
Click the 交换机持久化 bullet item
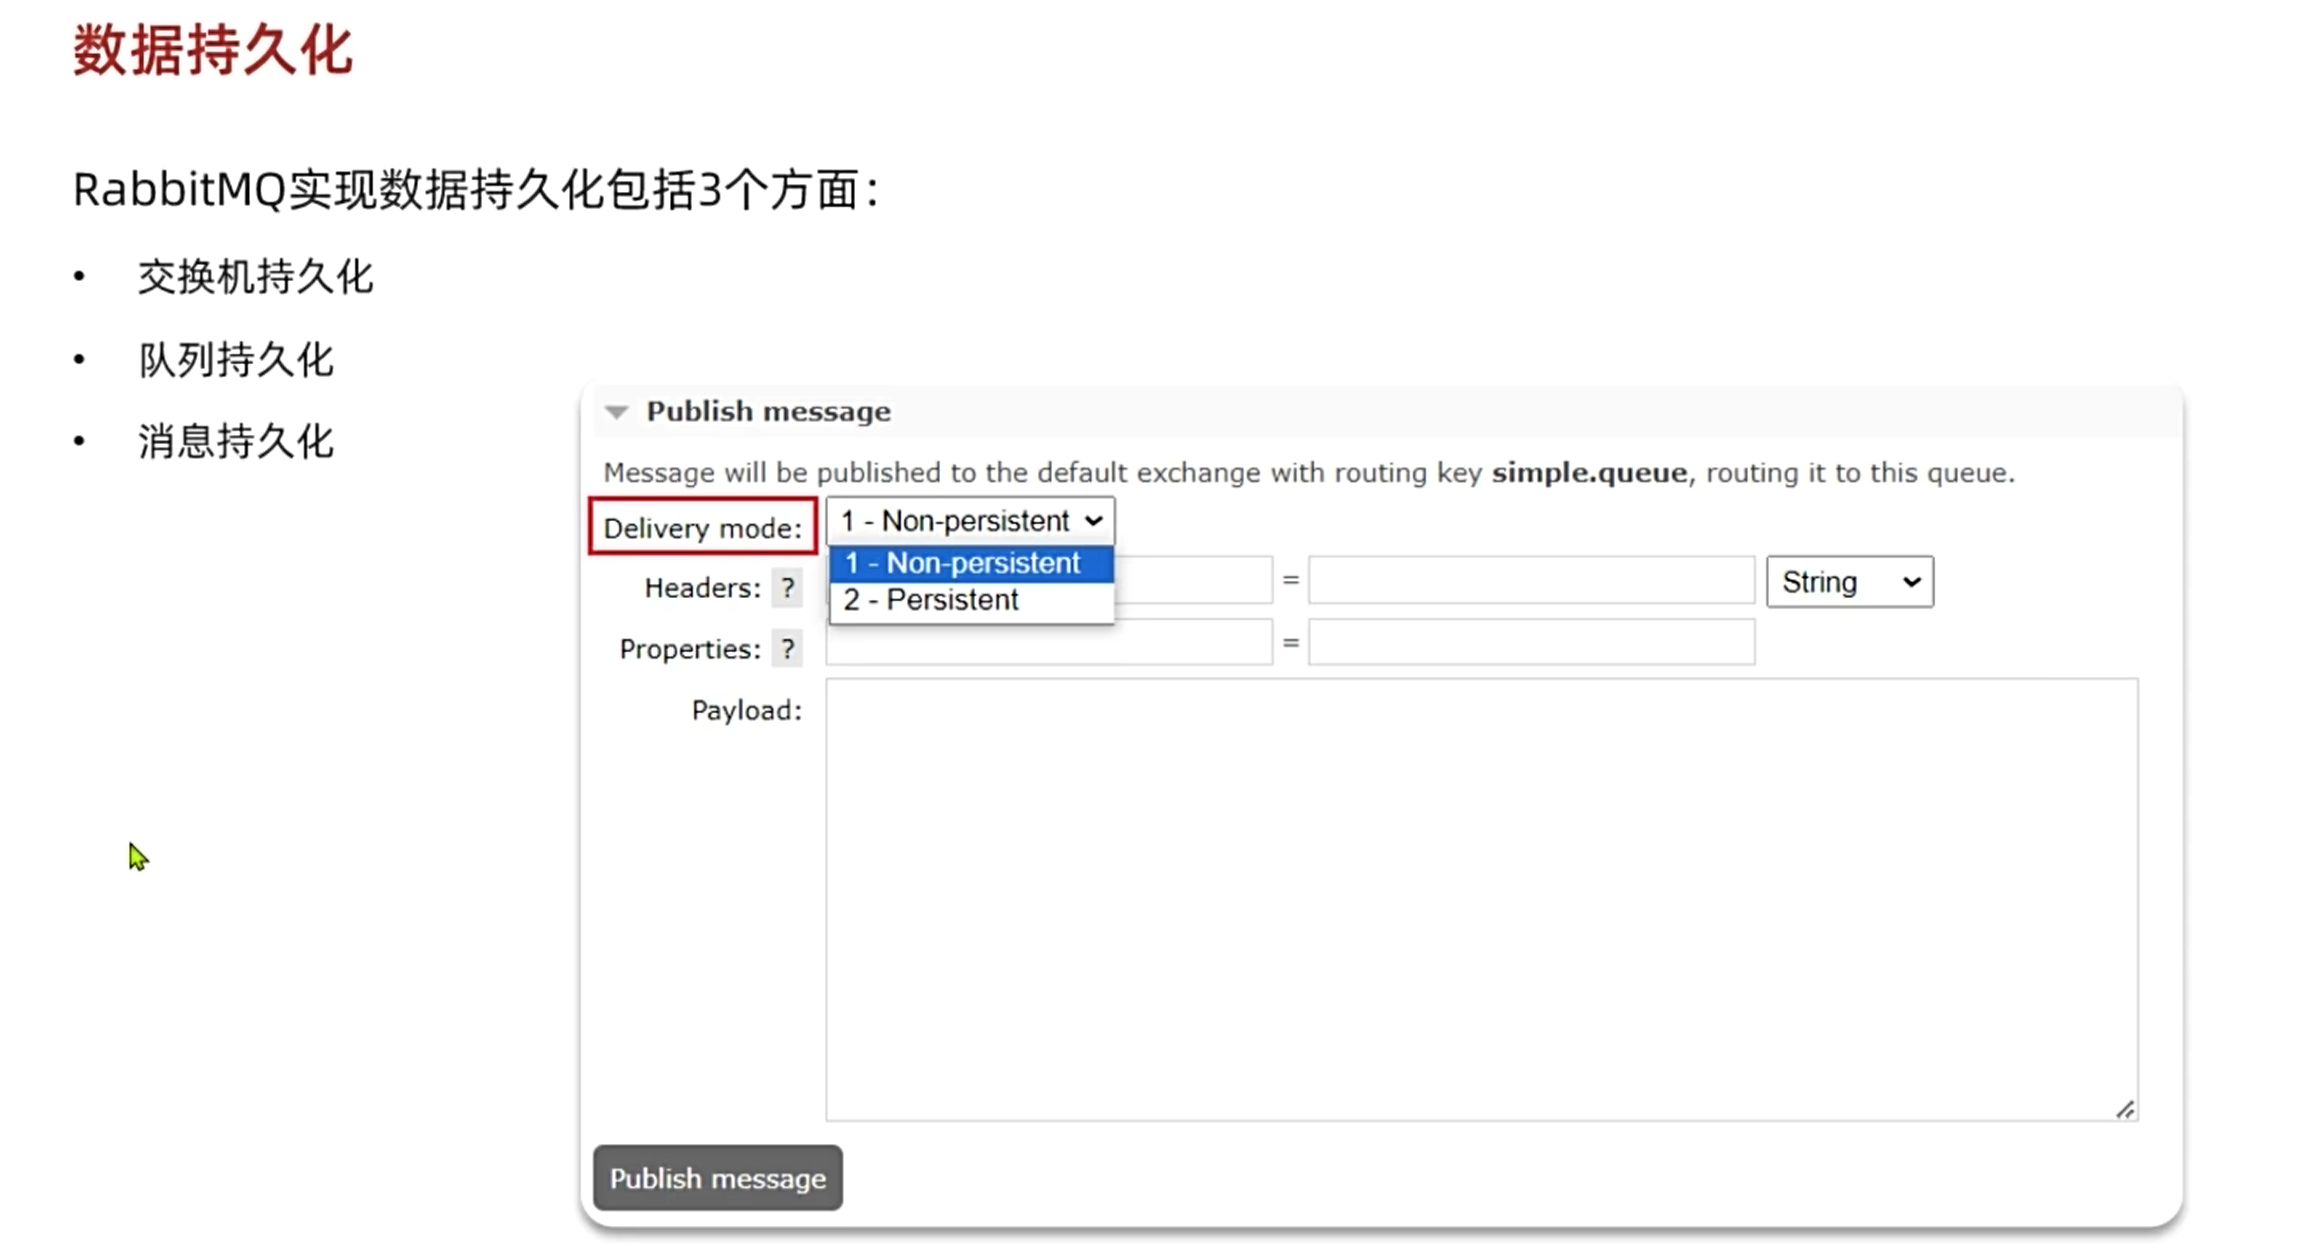coord(255,277)
